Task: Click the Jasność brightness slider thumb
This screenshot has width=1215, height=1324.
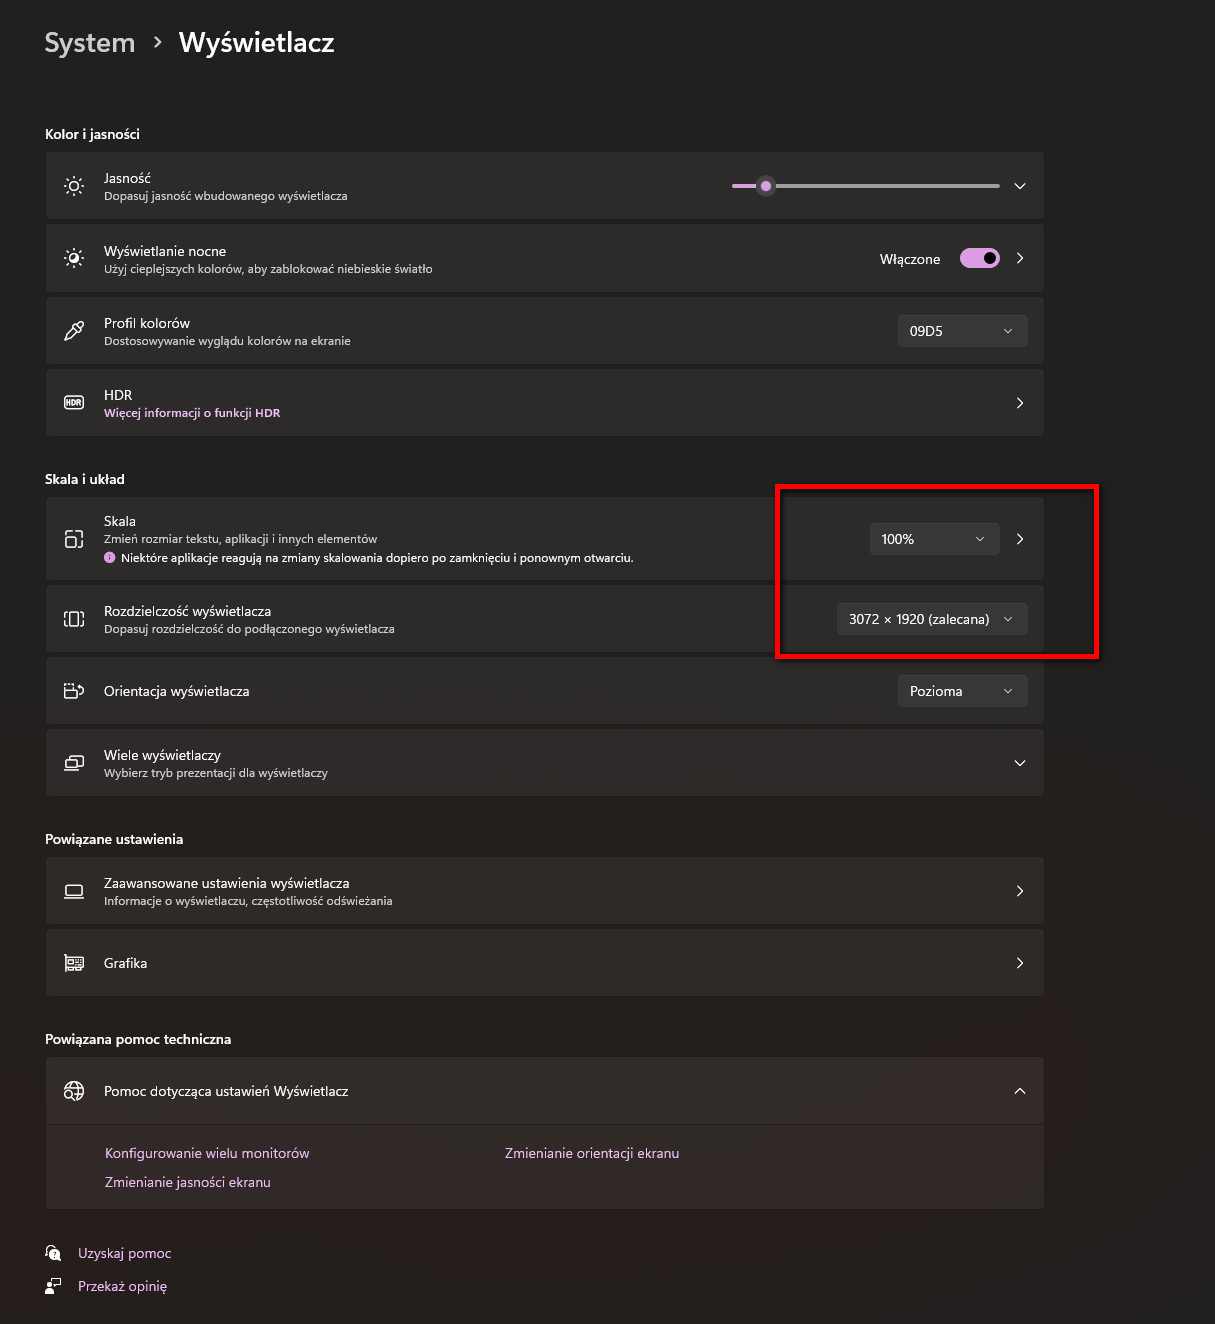Action: coord(766,186)
